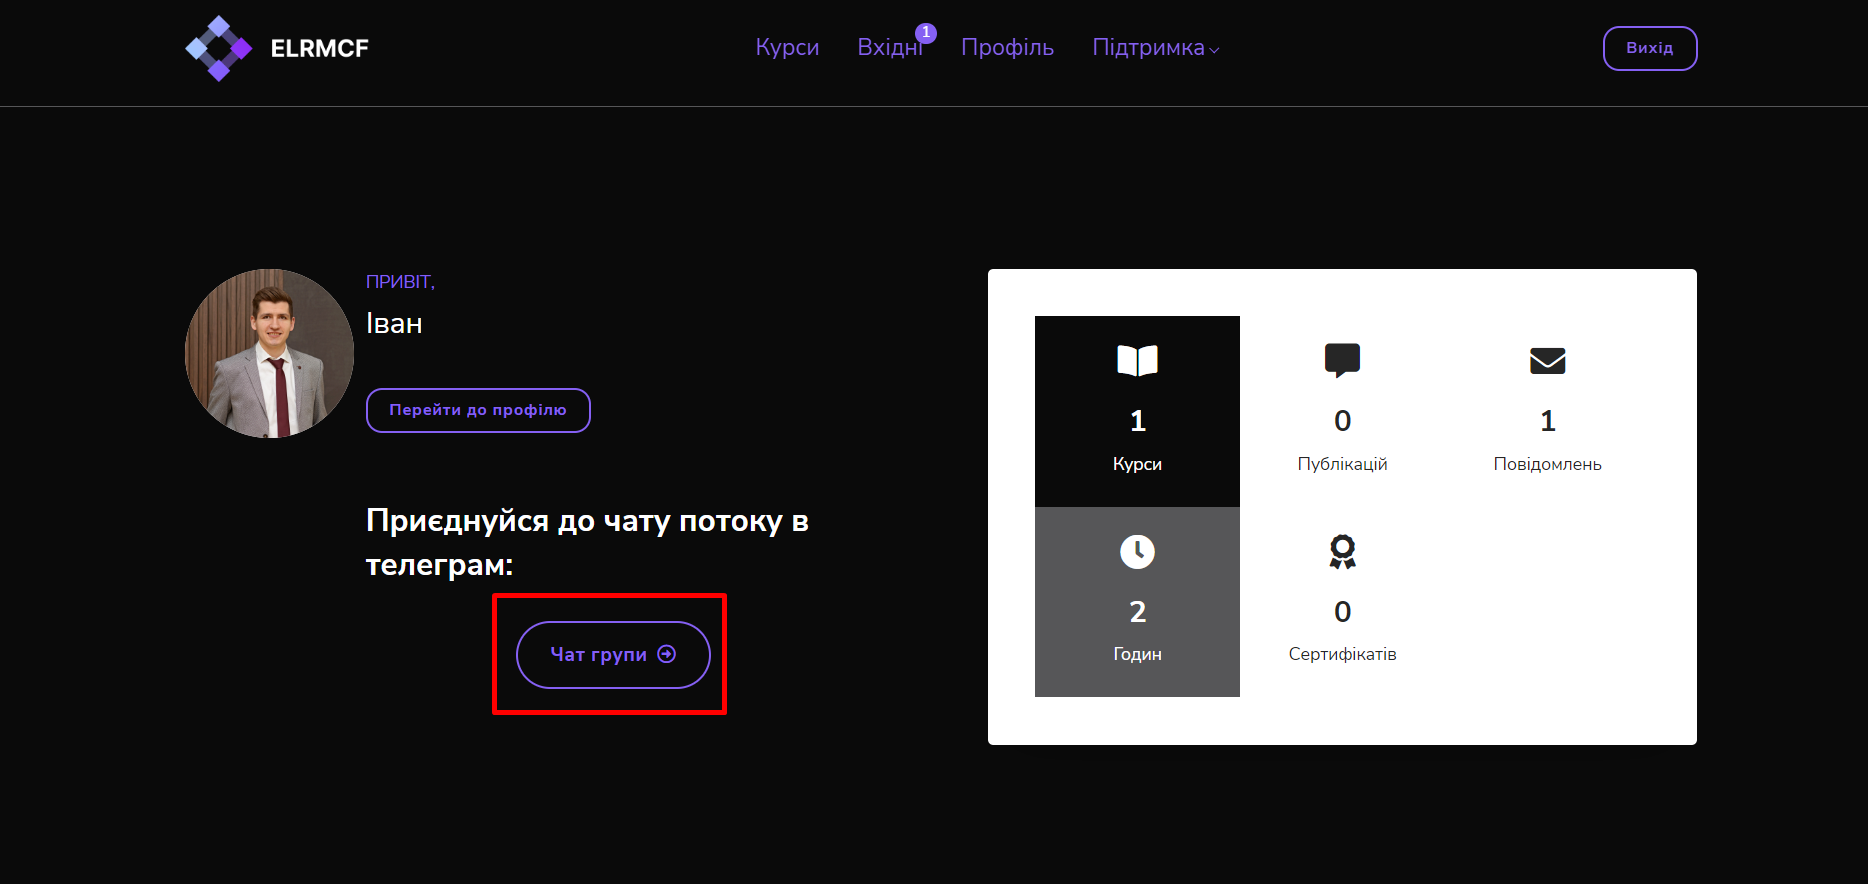The width and height of the screenshot is (1868, 884).
Task: Click the user name Іван
Action: (x=394, y=324)
